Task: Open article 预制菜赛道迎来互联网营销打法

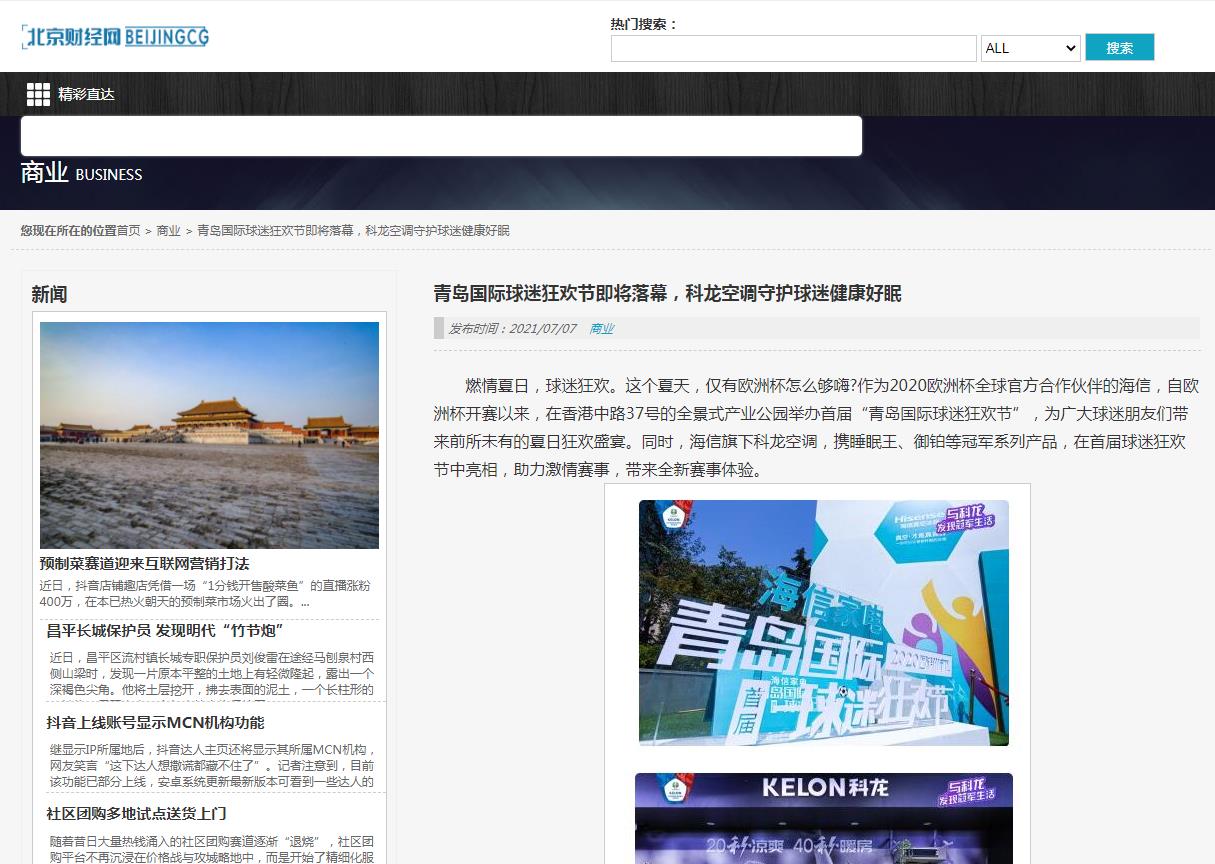Action: tap(144, 563)
